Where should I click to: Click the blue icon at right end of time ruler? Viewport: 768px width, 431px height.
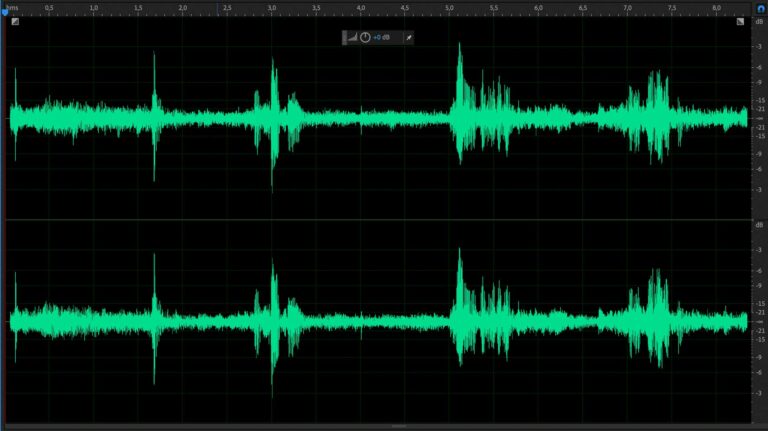coord(760,8)
